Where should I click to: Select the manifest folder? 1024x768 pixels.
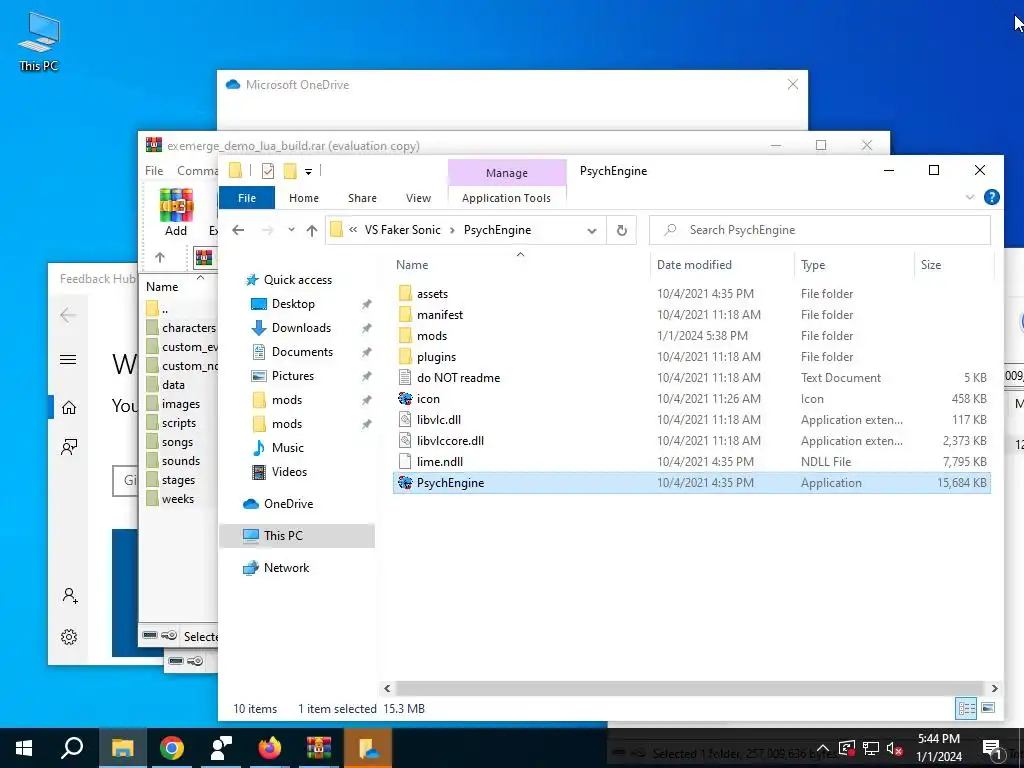click(440, 315)
